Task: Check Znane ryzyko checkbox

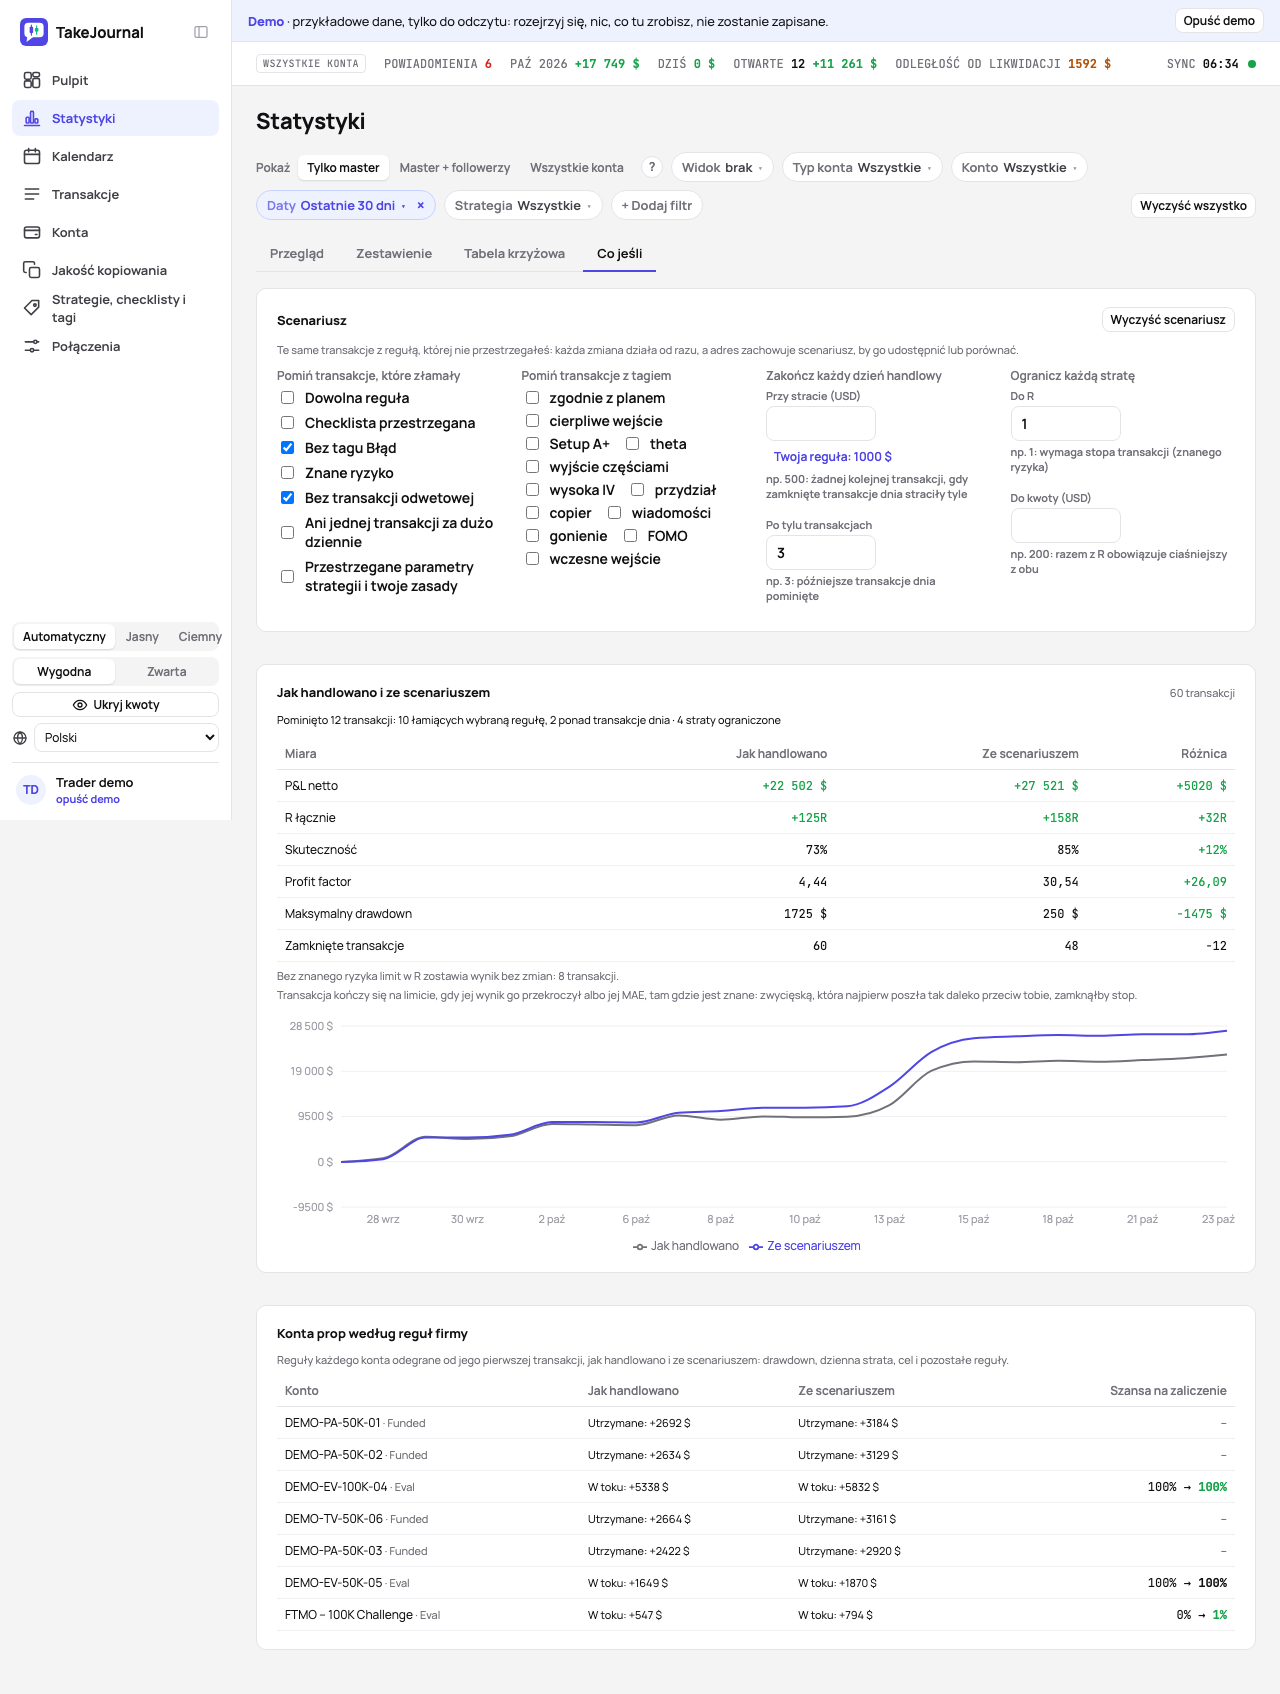Action: (288, 473)
